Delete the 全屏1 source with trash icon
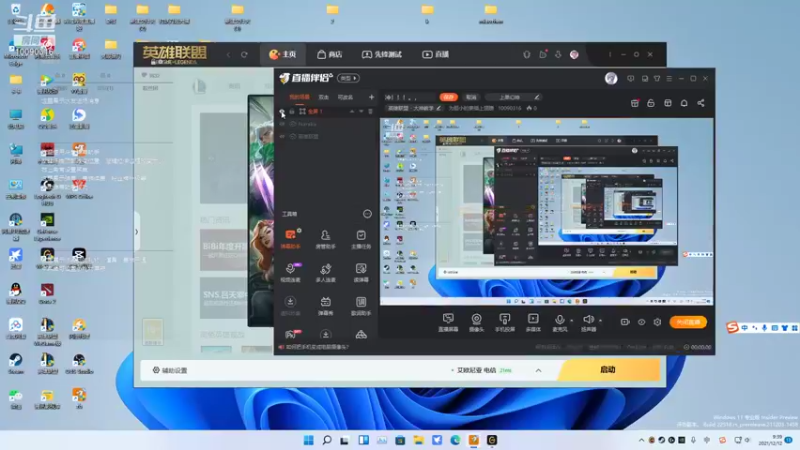Screen dimensions: 800x450 370,111
